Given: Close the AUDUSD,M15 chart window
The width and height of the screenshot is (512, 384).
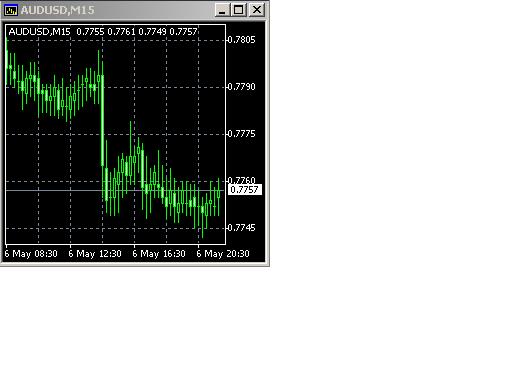Looking at the screenshot, I should tap(257, 10).
